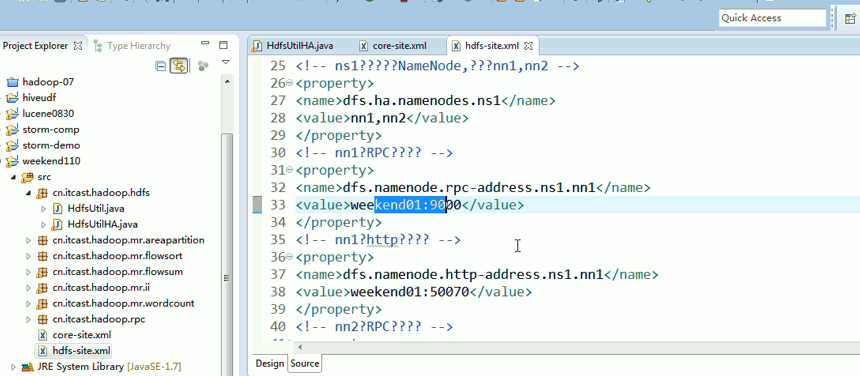Click the Open Perspective icon
Screen dimensions: 860x376
849,19
